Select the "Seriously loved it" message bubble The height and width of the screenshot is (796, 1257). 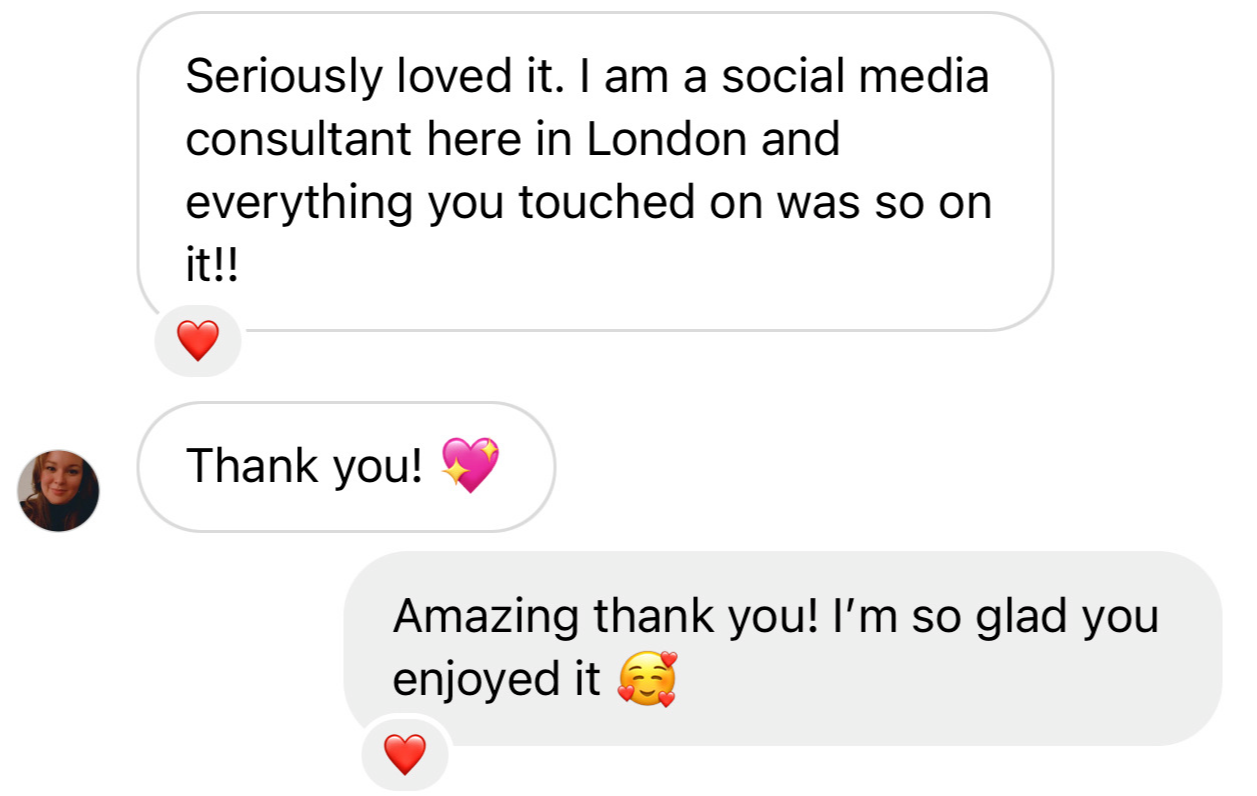[595, 172]
